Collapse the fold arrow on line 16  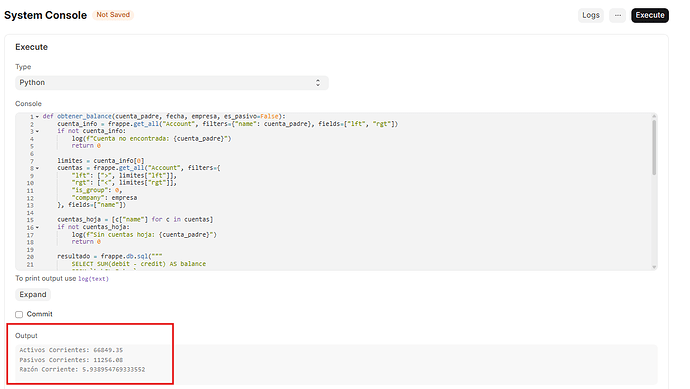pyautogui.click(x=37, y=228)
